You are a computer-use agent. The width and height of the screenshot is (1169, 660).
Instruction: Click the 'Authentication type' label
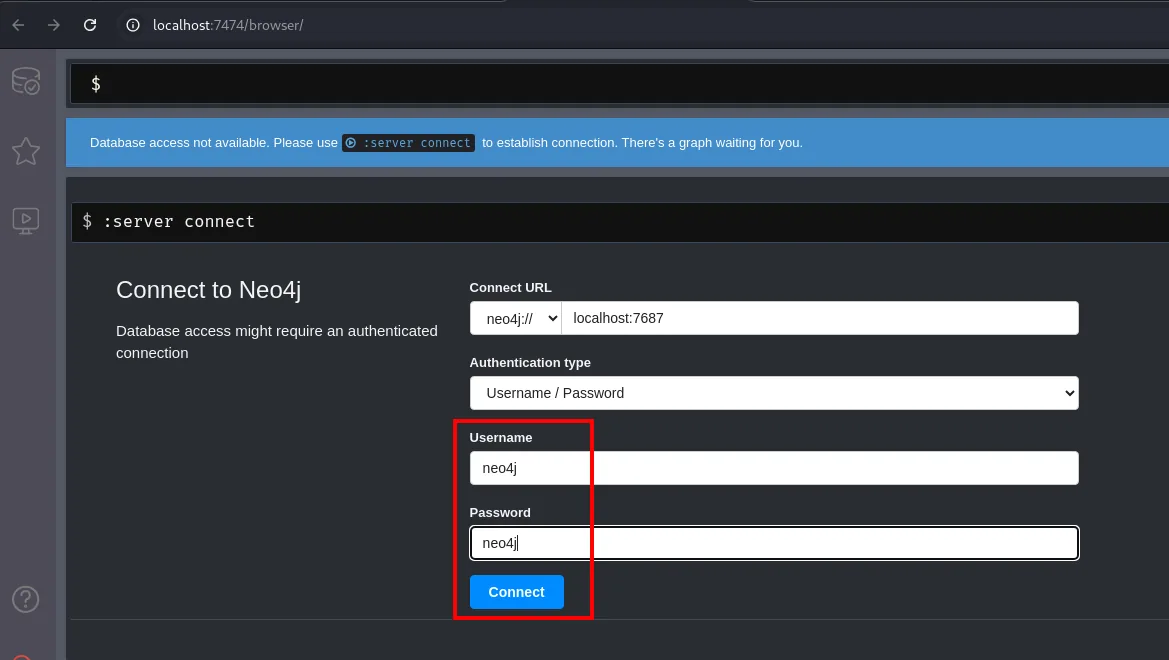pos(530,362)
